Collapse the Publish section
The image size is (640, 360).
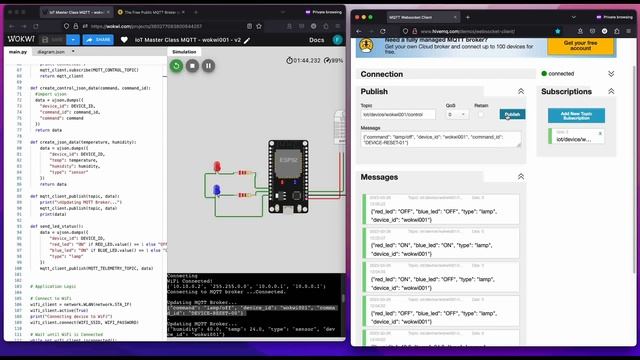click(521, 91)
